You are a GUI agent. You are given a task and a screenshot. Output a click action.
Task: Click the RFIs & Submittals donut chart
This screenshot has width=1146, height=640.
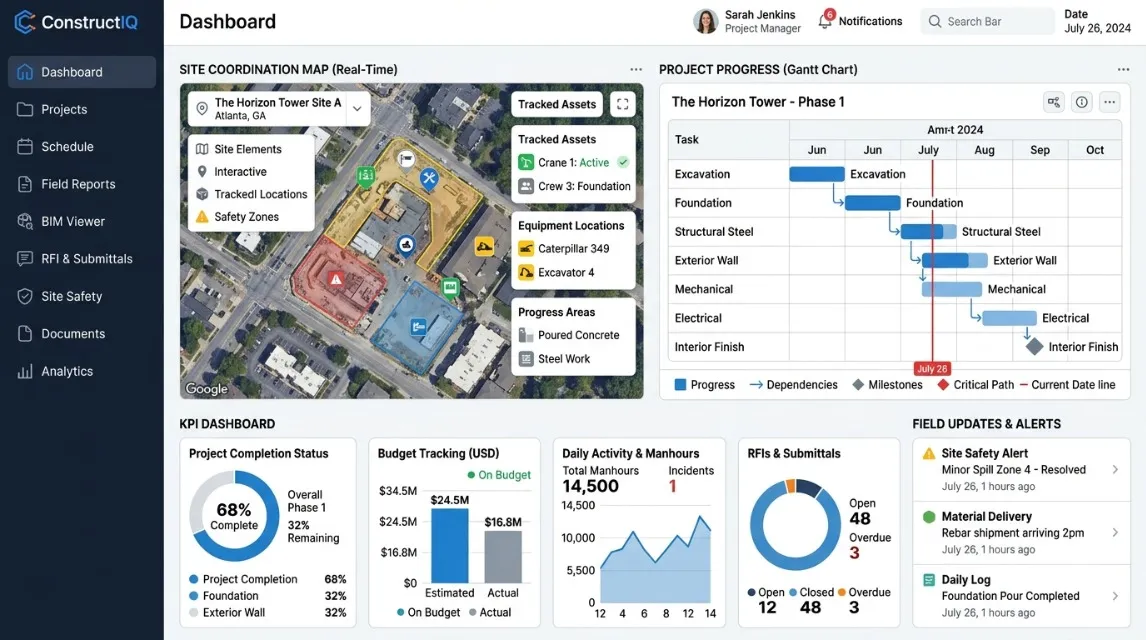[795, 525]
